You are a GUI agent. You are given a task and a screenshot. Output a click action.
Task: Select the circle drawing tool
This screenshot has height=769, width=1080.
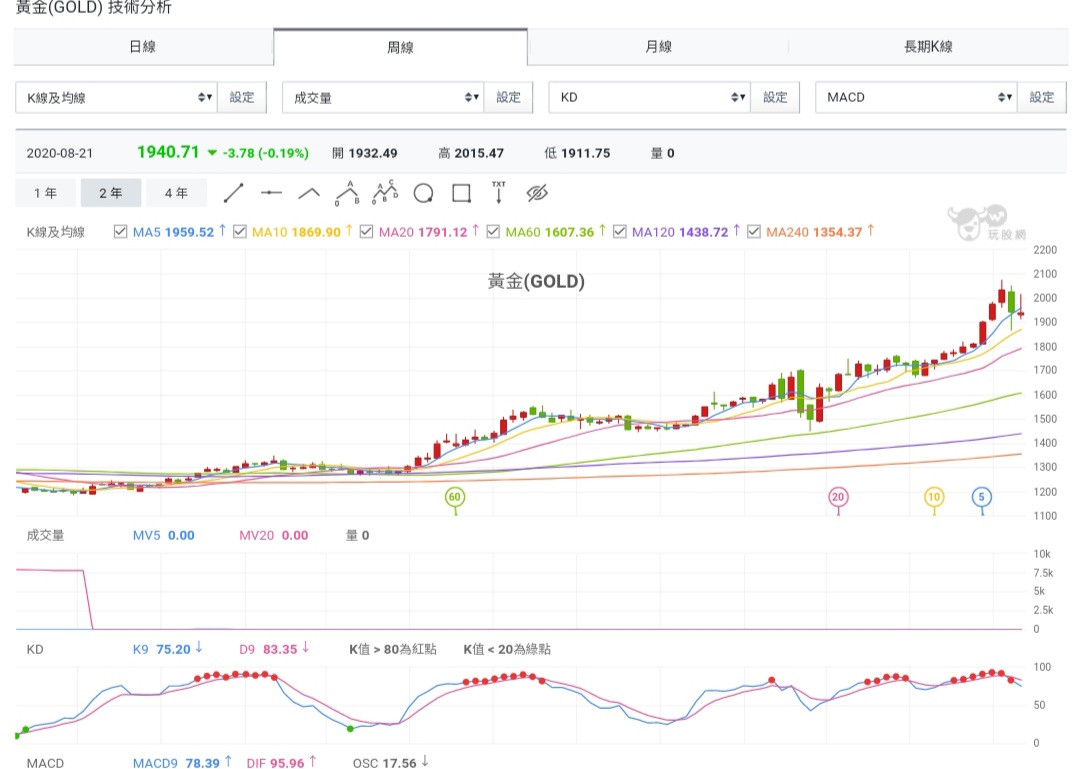(x=423, y=193)
